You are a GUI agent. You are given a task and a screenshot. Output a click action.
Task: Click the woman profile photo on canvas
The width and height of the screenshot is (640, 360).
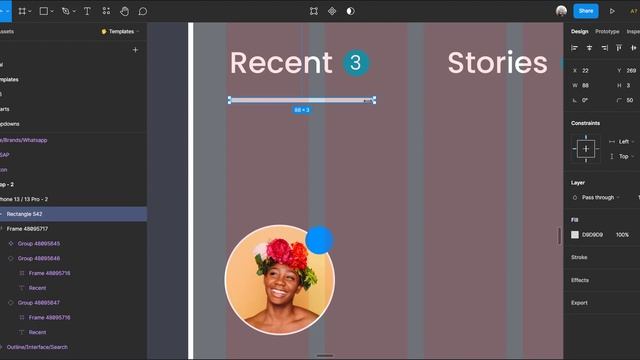[280, 280]
